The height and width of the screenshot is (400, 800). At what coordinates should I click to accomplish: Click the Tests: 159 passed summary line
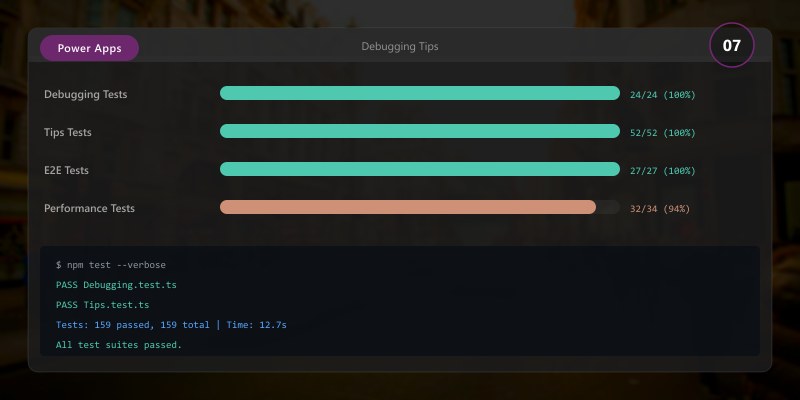171,325
